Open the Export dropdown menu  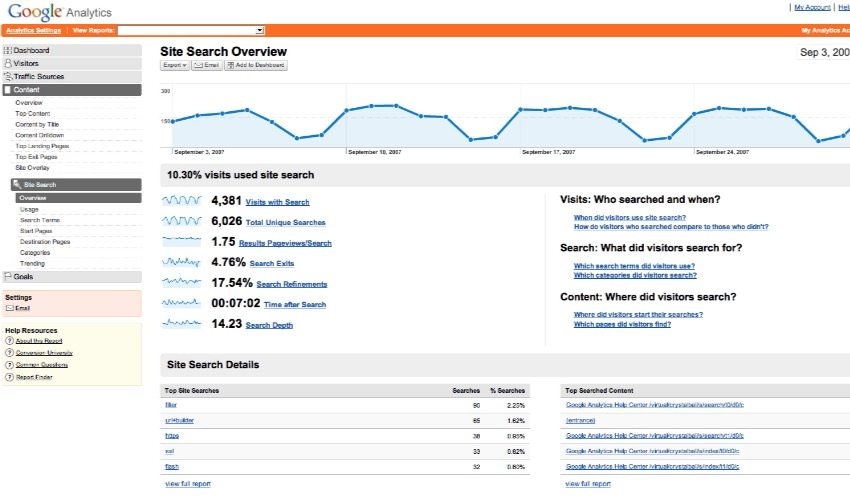[x=175, y=65]
